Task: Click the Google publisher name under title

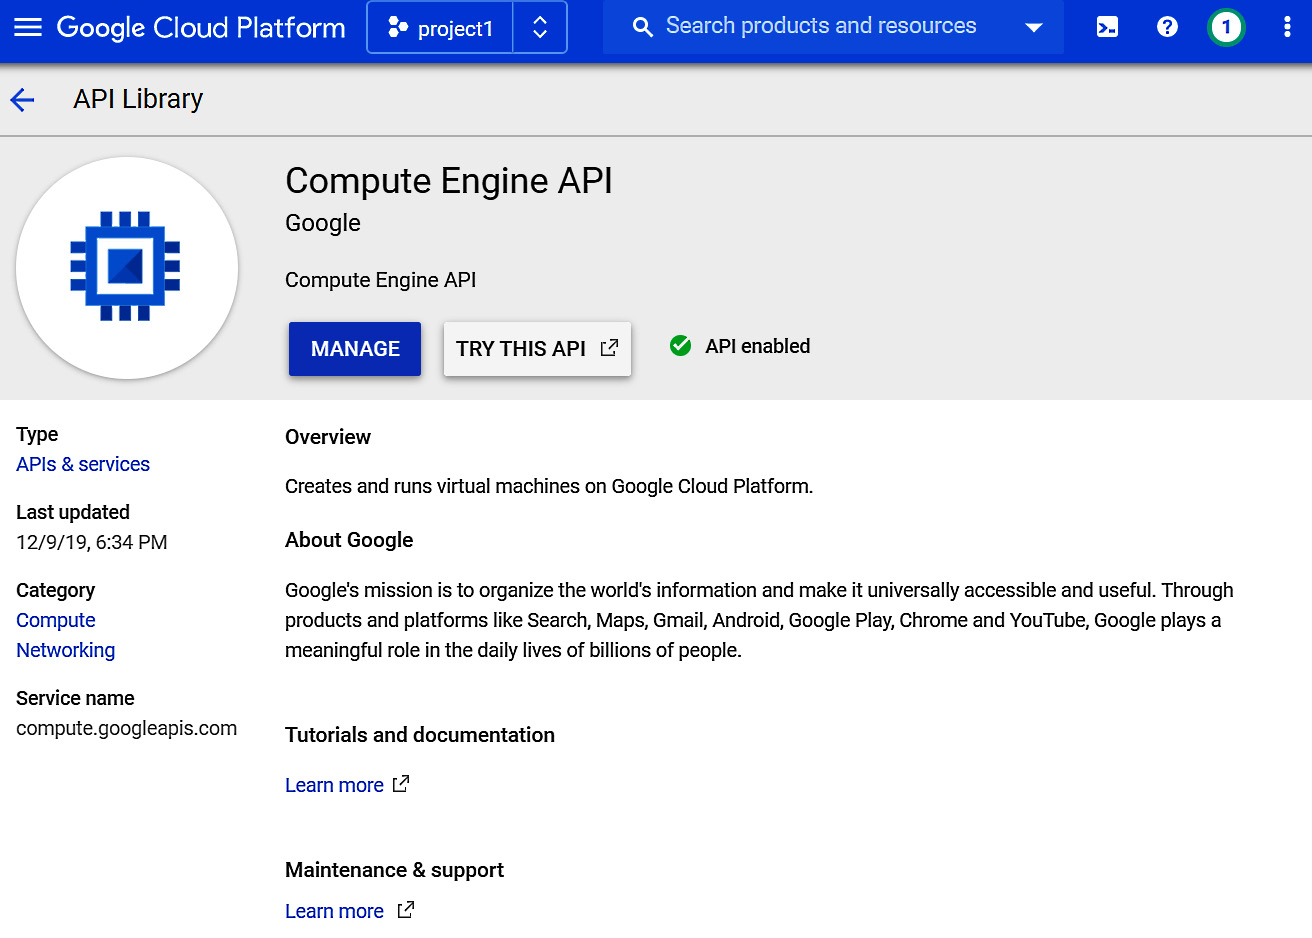Action: [323, 223]
